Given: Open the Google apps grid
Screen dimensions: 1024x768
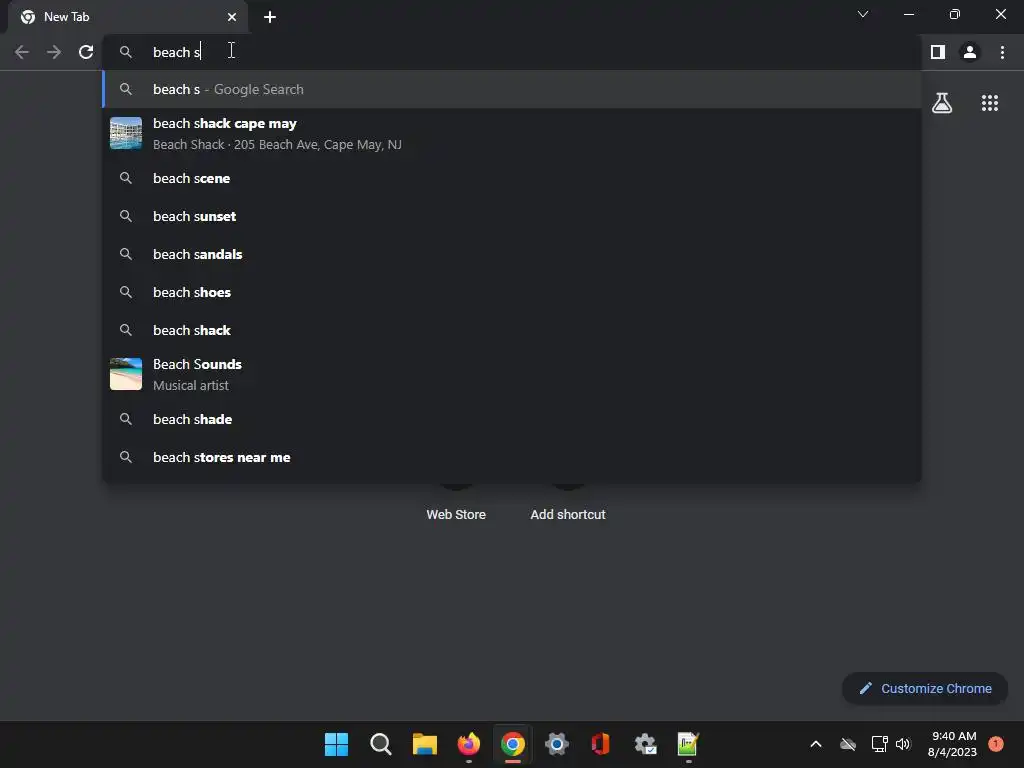Looking at the screenshot, I should (x=990, y=103).
